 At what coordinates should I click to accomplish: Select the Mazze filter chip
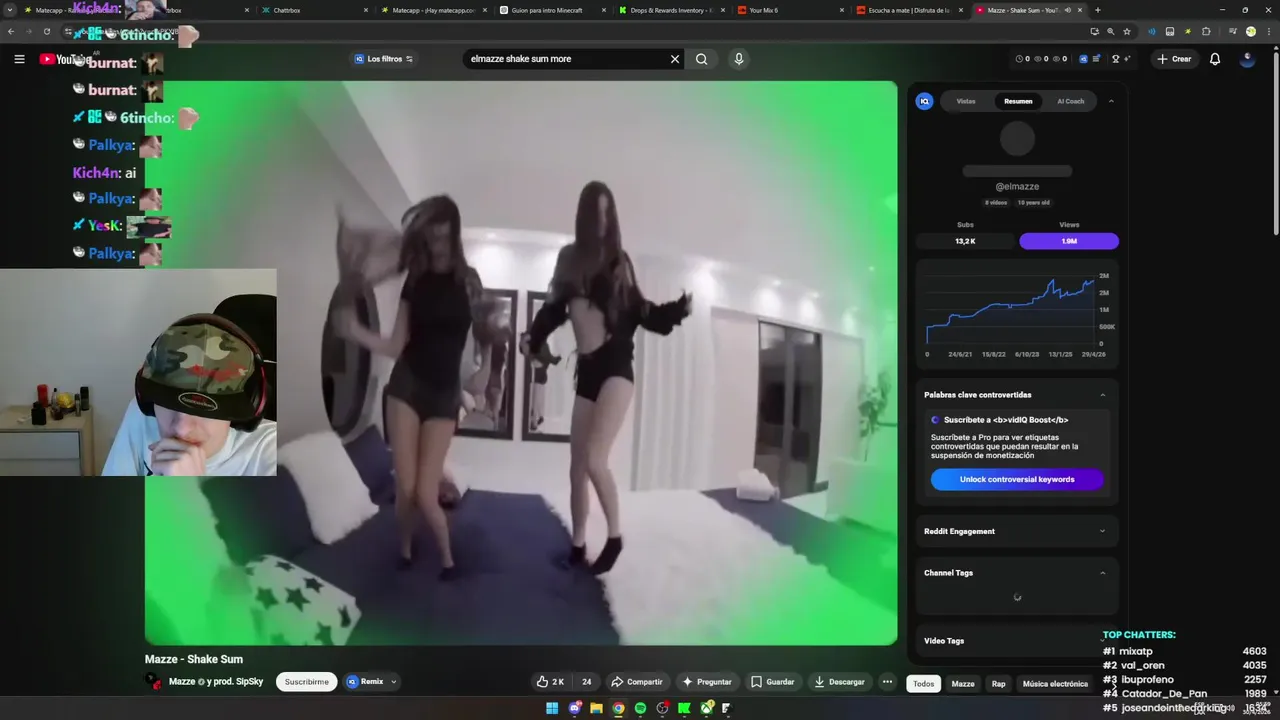tap(963, 684)
